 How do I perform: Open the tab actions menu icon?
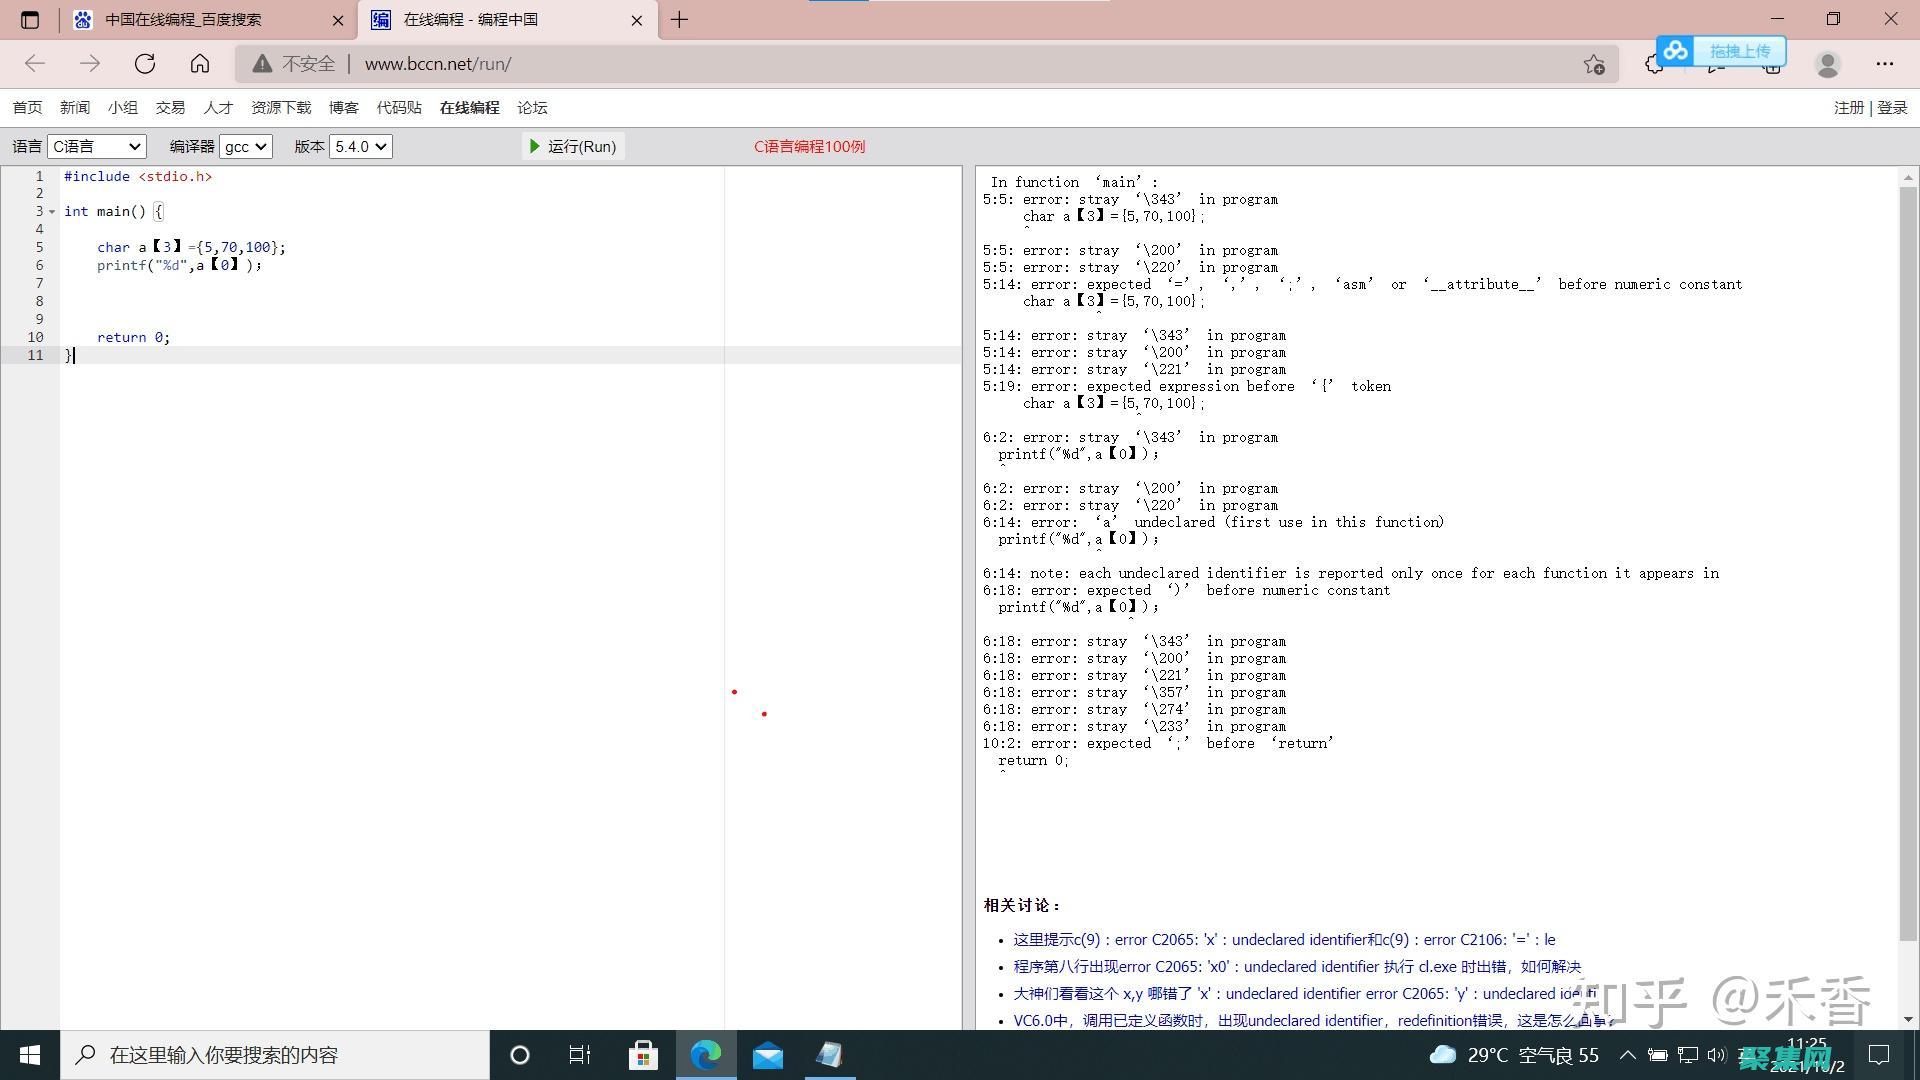(x=30, y=20)
